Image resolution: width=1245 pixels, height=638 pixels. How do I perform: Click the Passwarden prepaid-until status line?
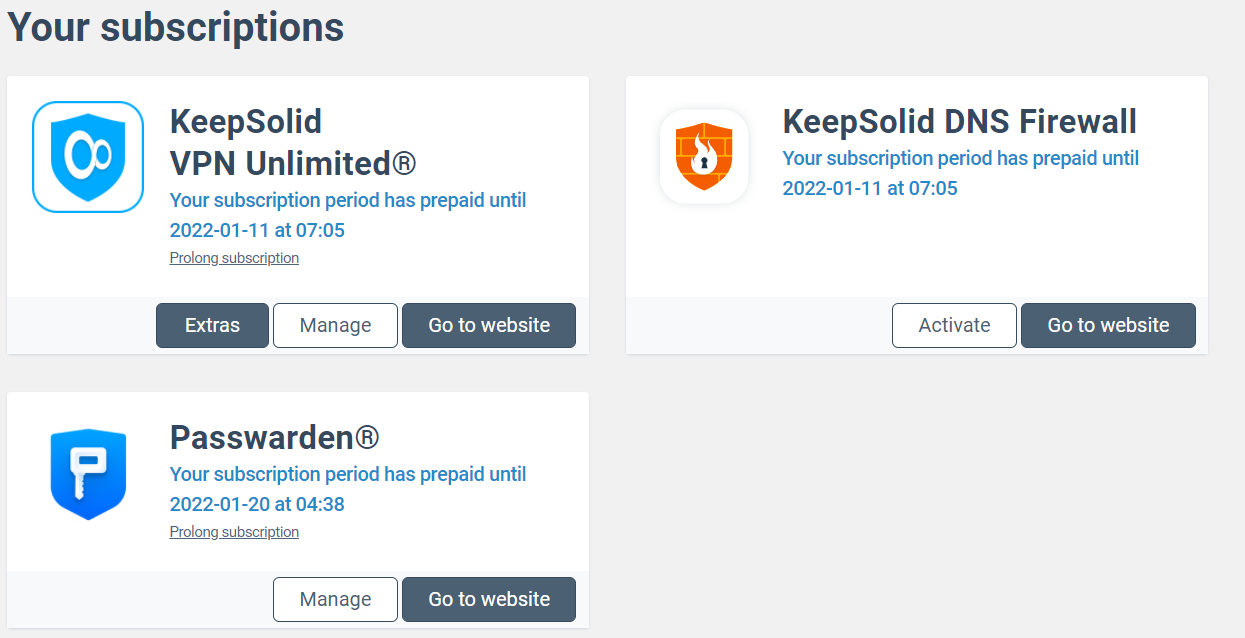(347, 474)
